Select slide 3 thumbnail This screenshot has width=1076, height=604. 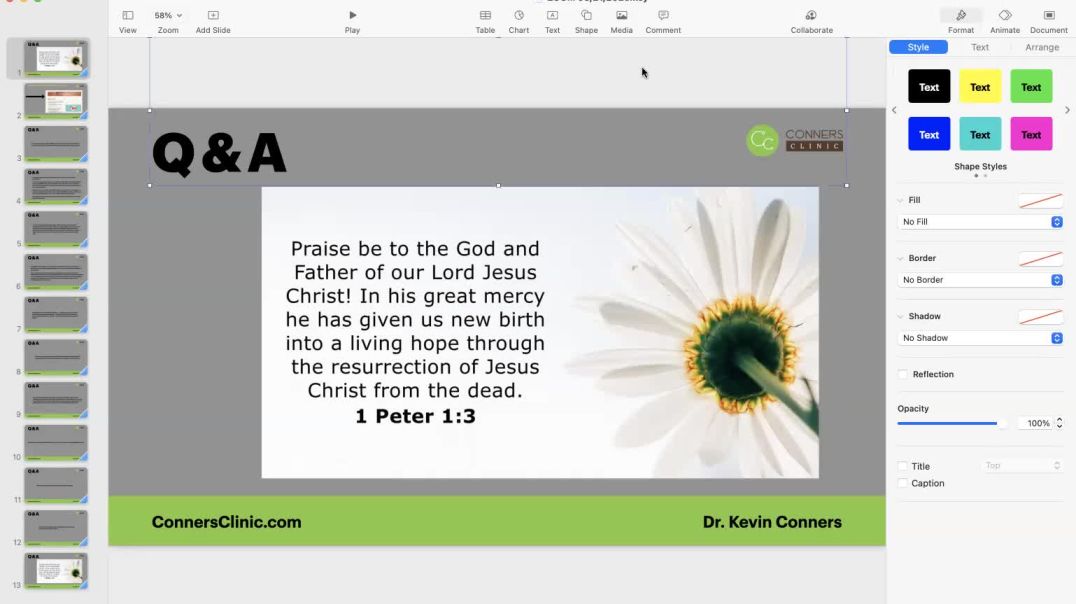pyautogui.click(x=56, y=144)
